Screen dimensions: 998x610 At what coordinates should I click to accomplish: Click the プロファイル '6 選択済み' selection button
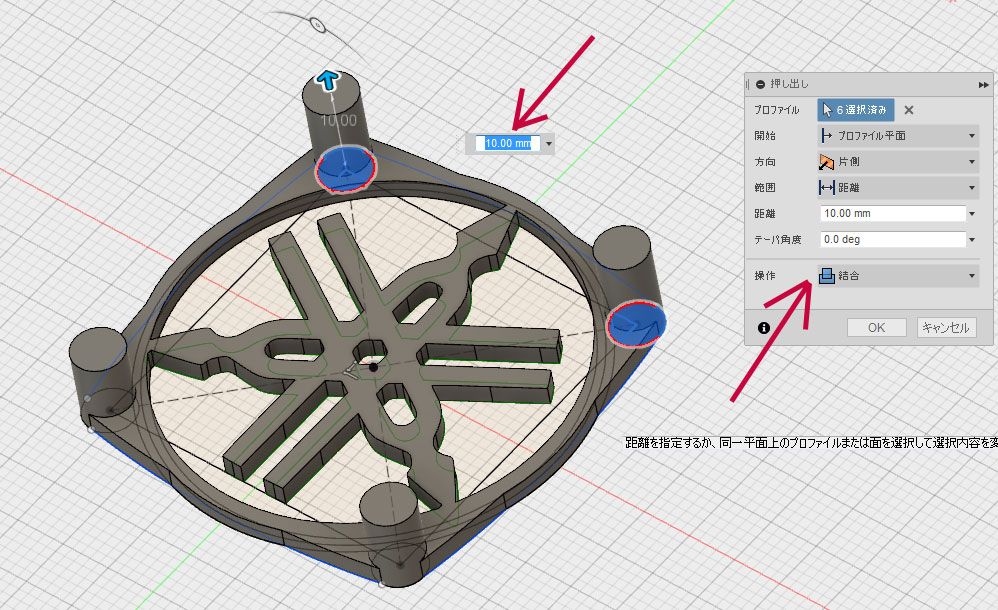[855, 110]
